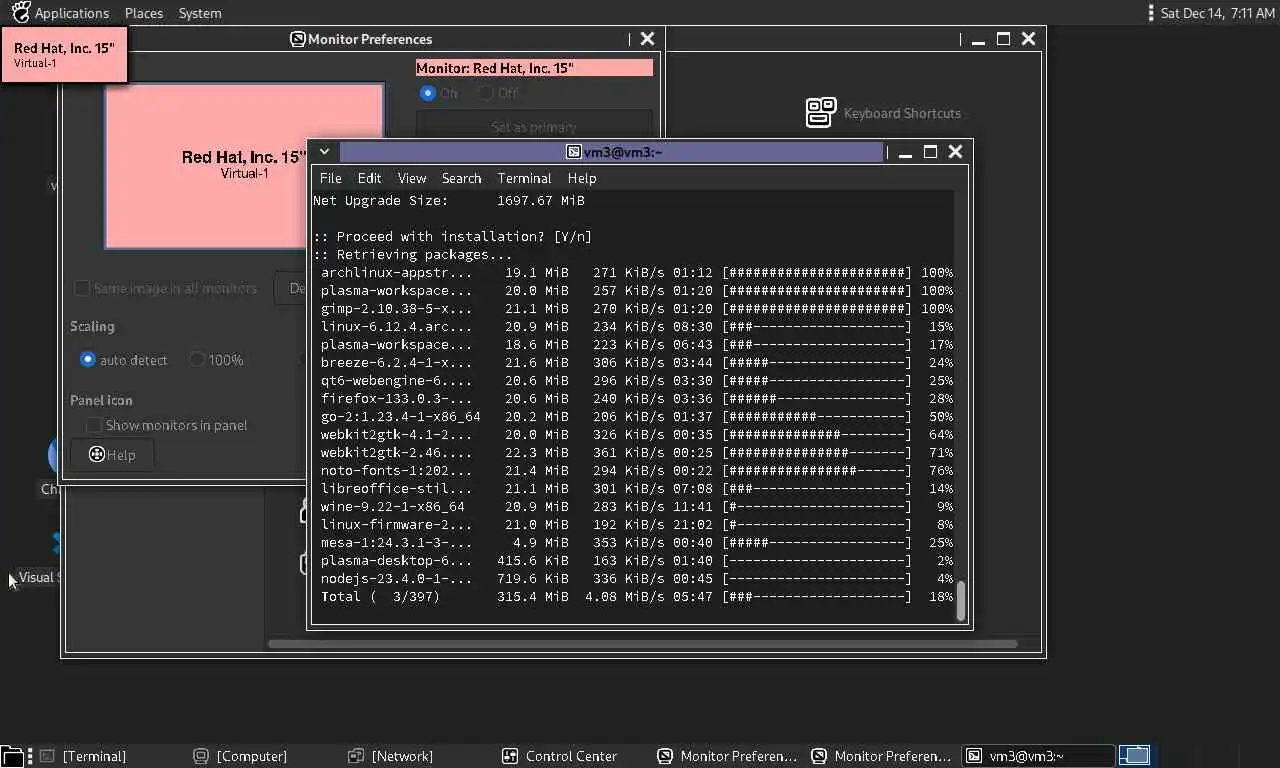Select the monitor On radio button
The width and height of the screenshot is (1280, 768).
pyautogui.click(x=428, y=93)
